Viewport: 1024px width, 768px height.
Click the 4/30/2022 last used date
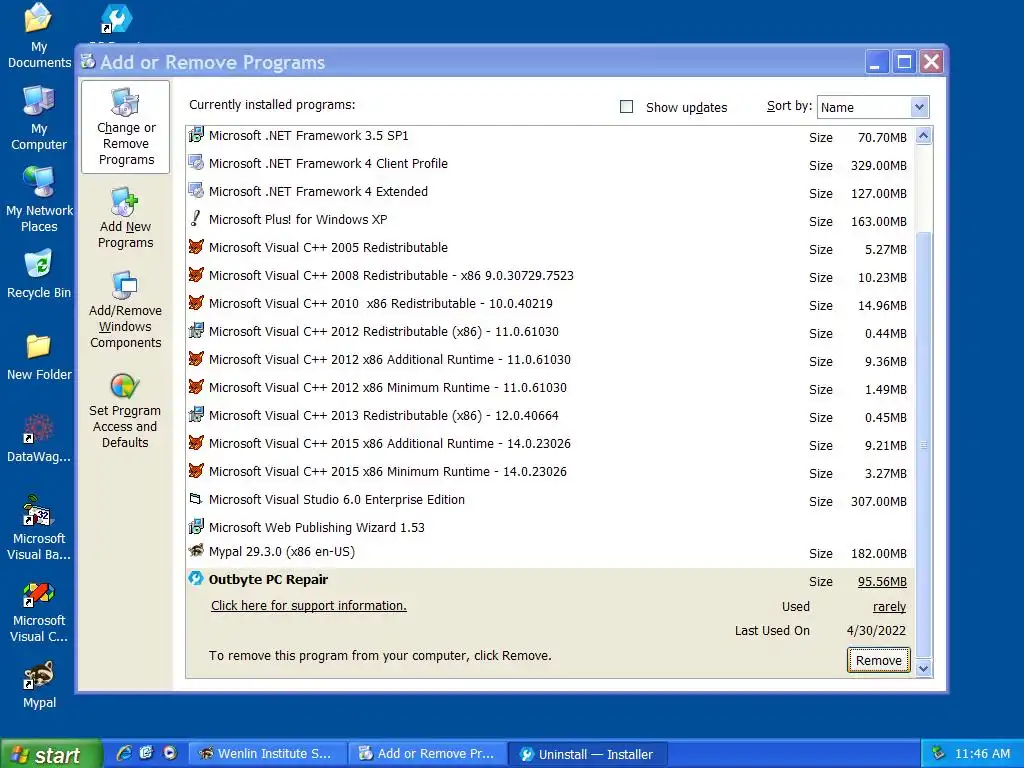click(876, 631)
